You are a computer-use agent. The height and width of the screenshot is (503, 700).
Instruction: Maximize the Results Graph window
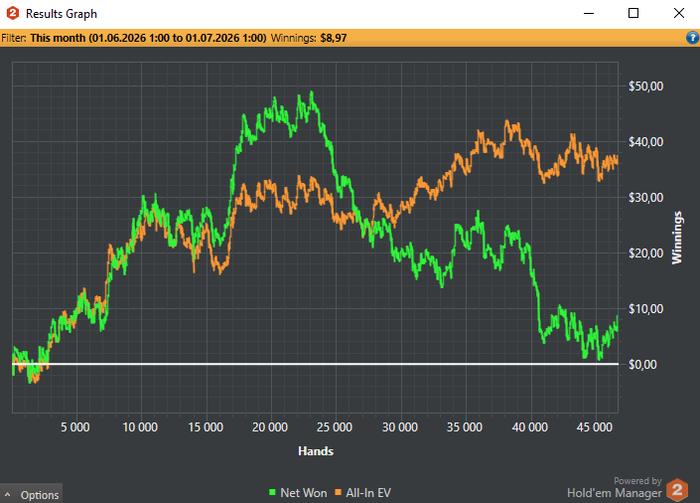(633, 13)
